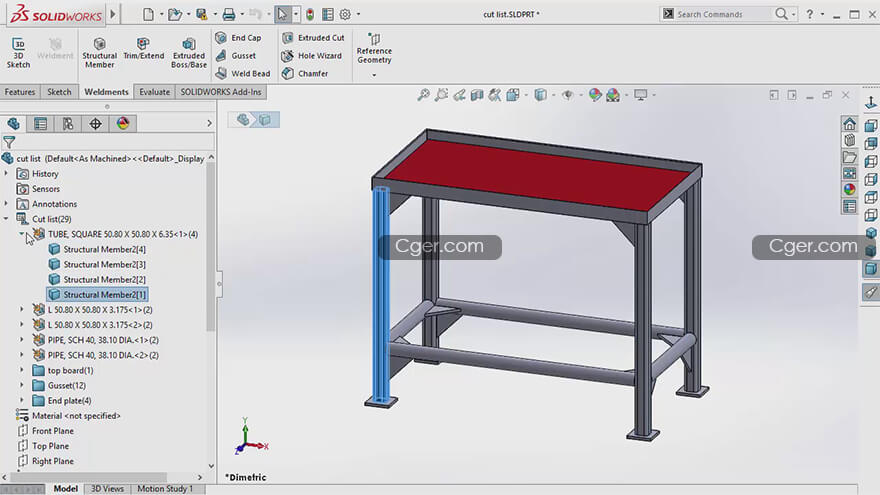Screen dimensions: 880x495
Task: Expand the top board(1) folder
Action: point(22,370)
